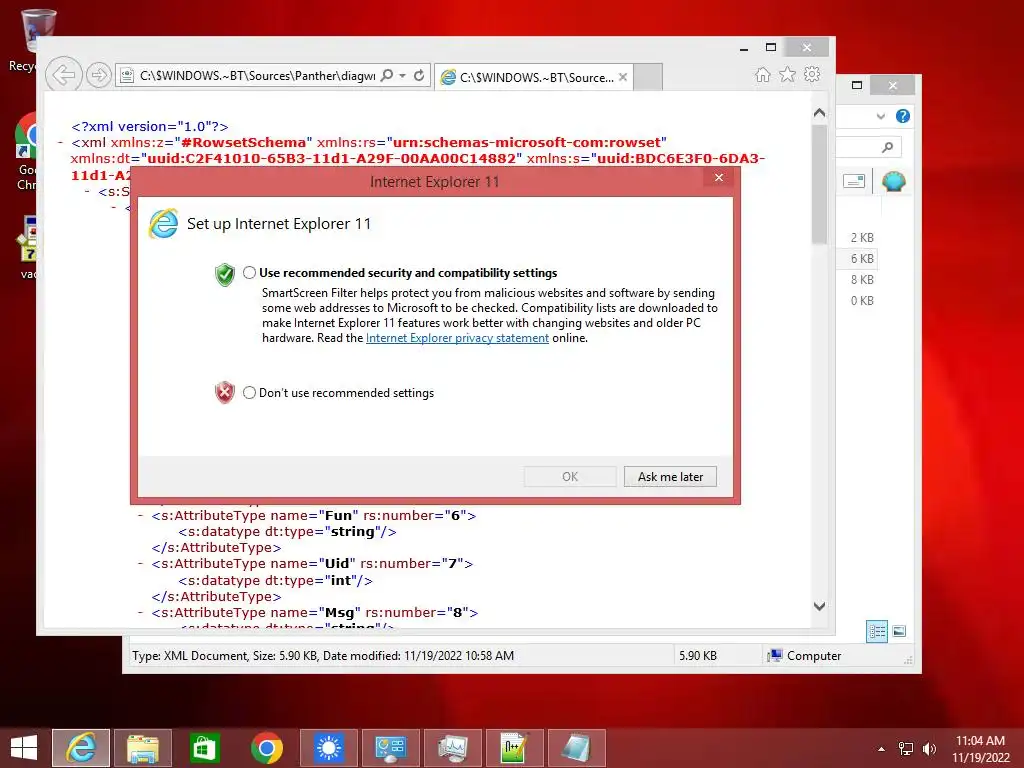Viewport: 1024px width, 768px height.
Task: Close the C:\$WINDOWS.~BT\Source... tab
Action: click(623, 77)
